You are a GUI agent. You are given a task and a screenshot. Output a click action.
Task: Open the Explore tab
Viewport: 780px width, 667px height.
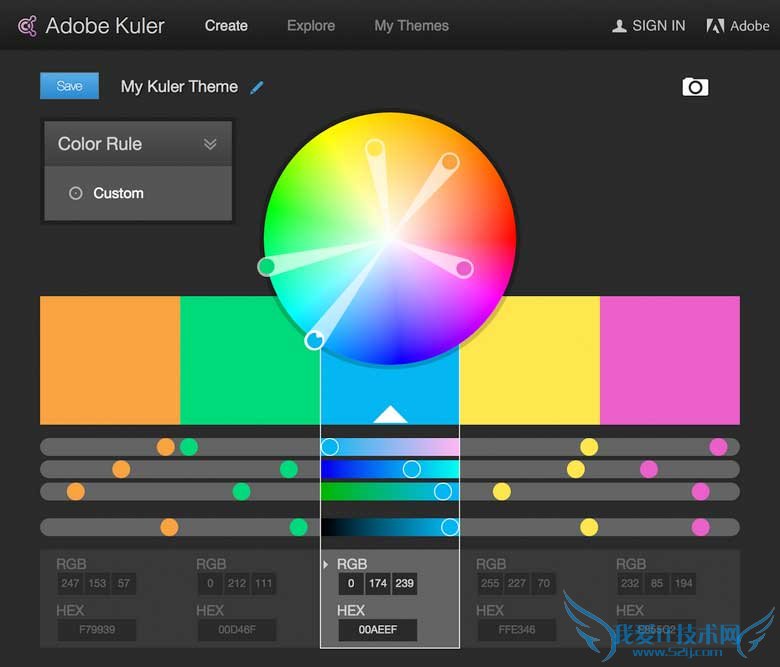(311, 26)
